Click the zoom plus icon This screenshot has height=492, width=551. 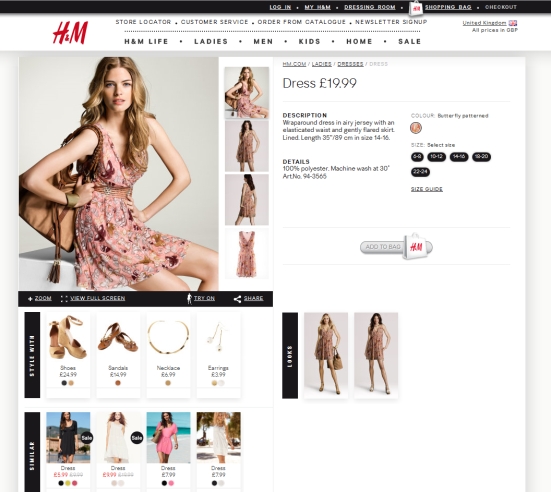point(30,299)
